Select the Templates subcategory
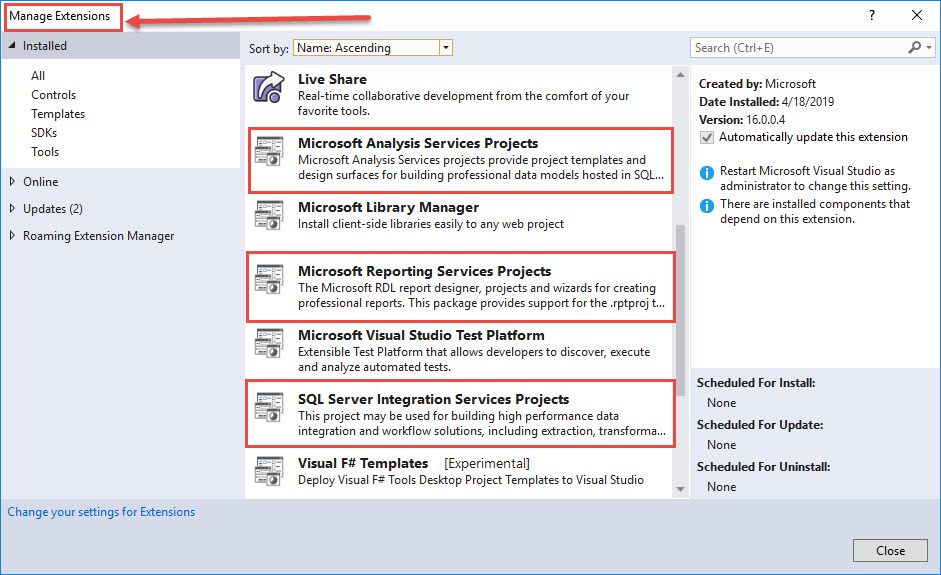The height and width of the screenshot is (575, 941). pyautogui.click(x=58, y=113)
